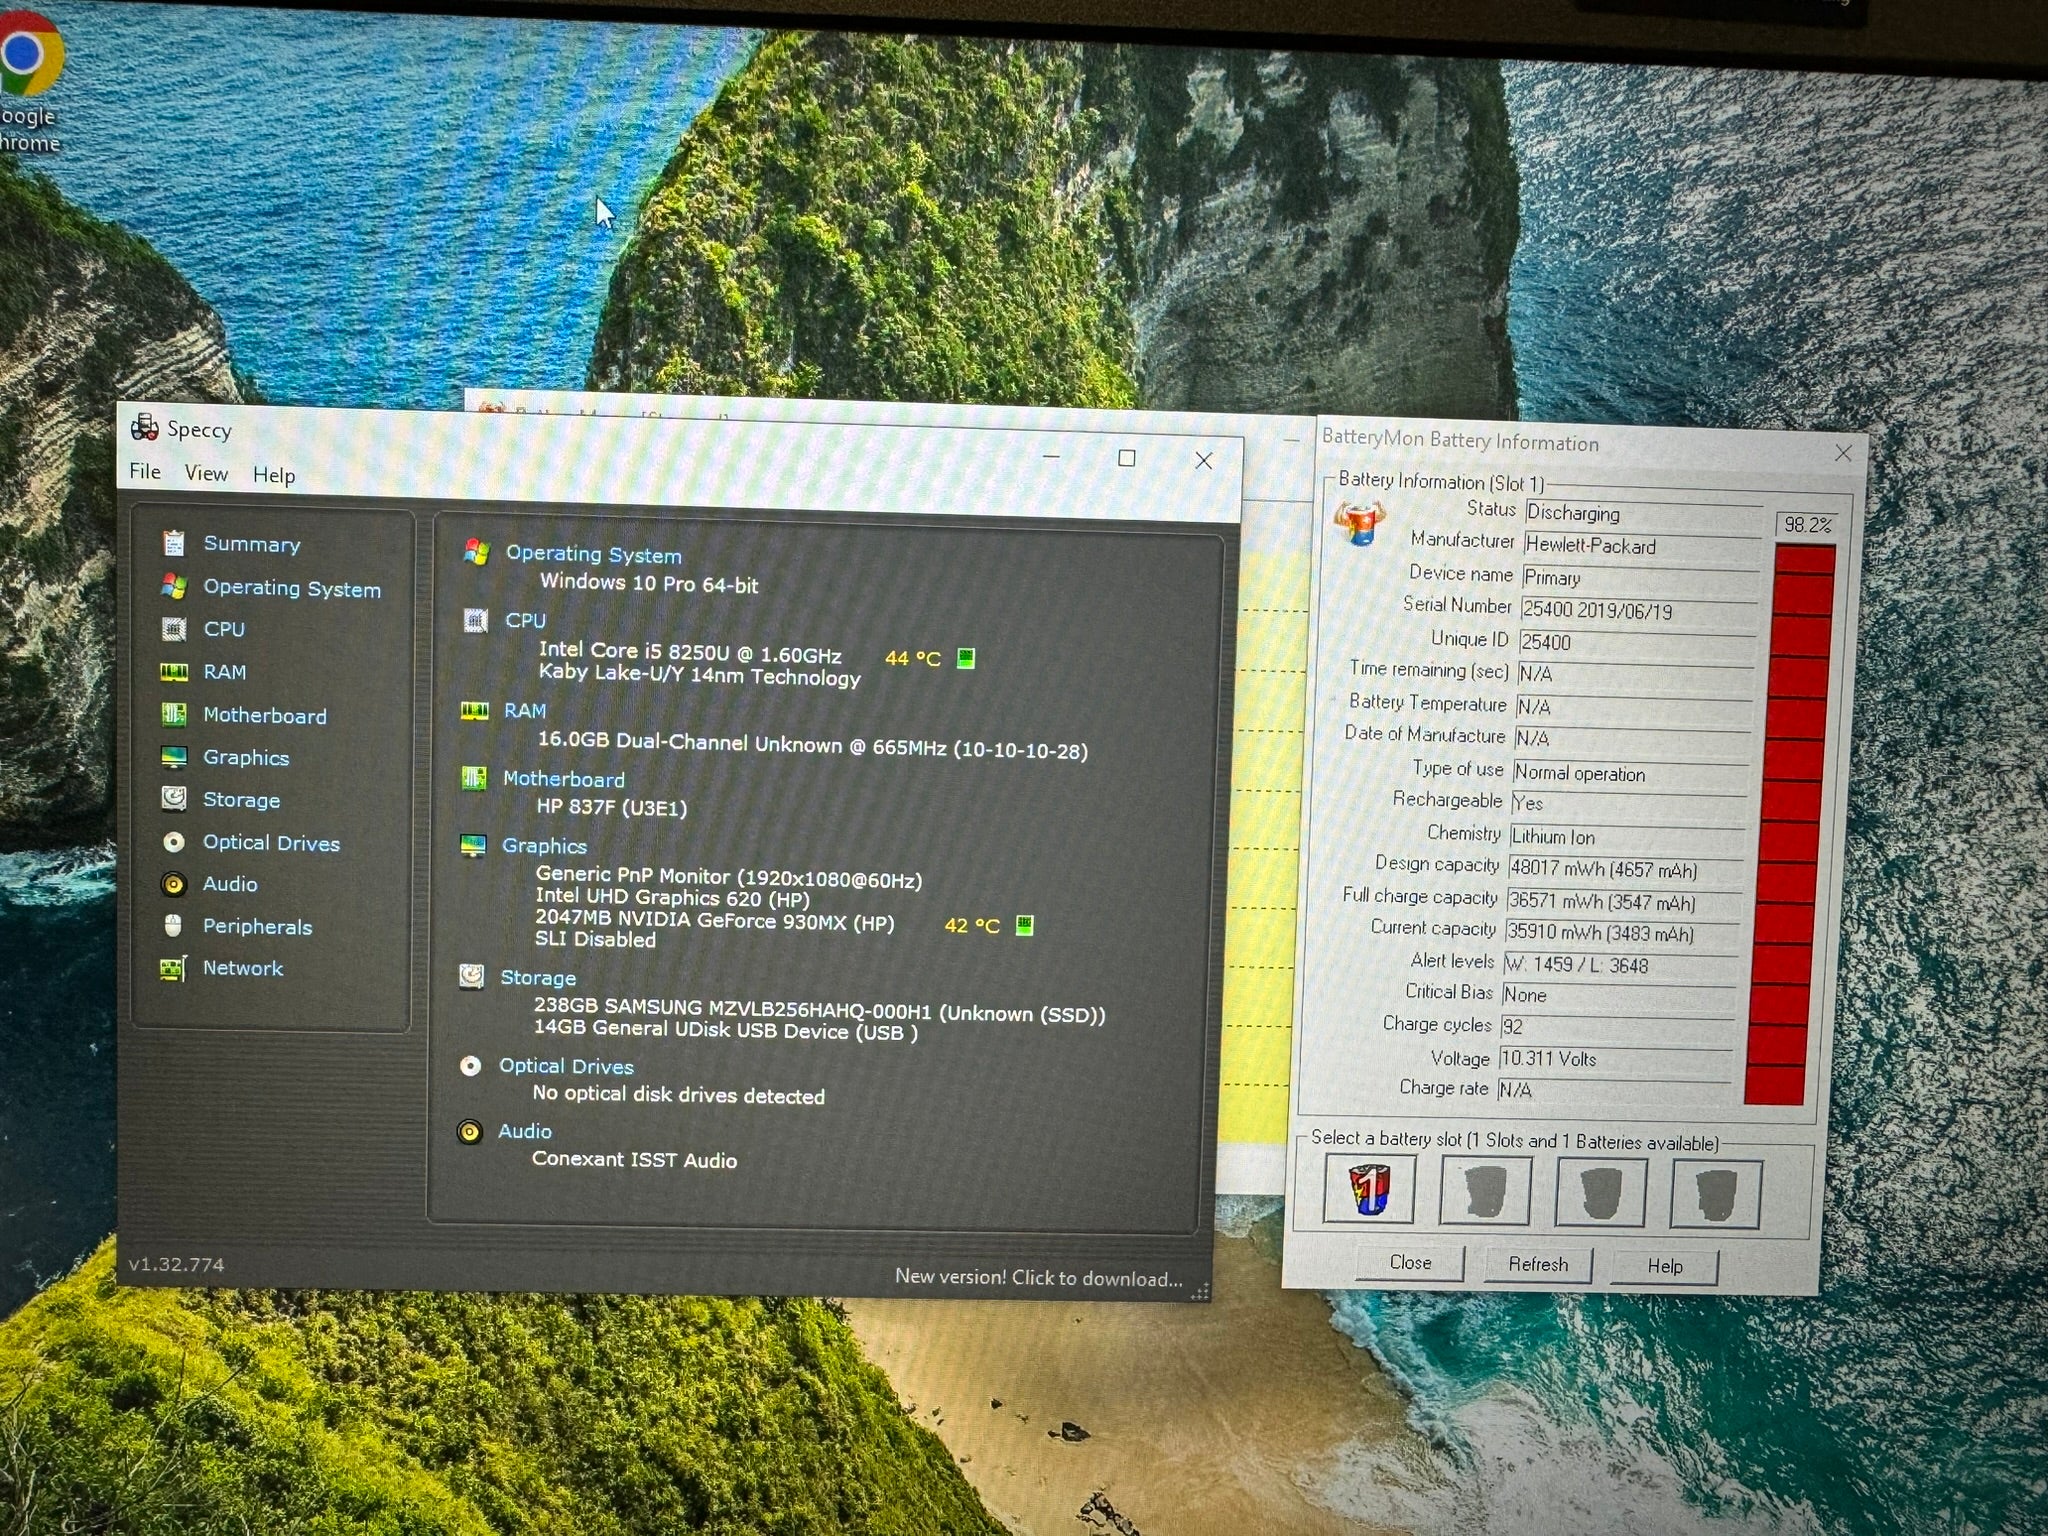Open the View menu in Speccy
This screenshot has height=1536, width=2048.
click(x=206, y=473)
